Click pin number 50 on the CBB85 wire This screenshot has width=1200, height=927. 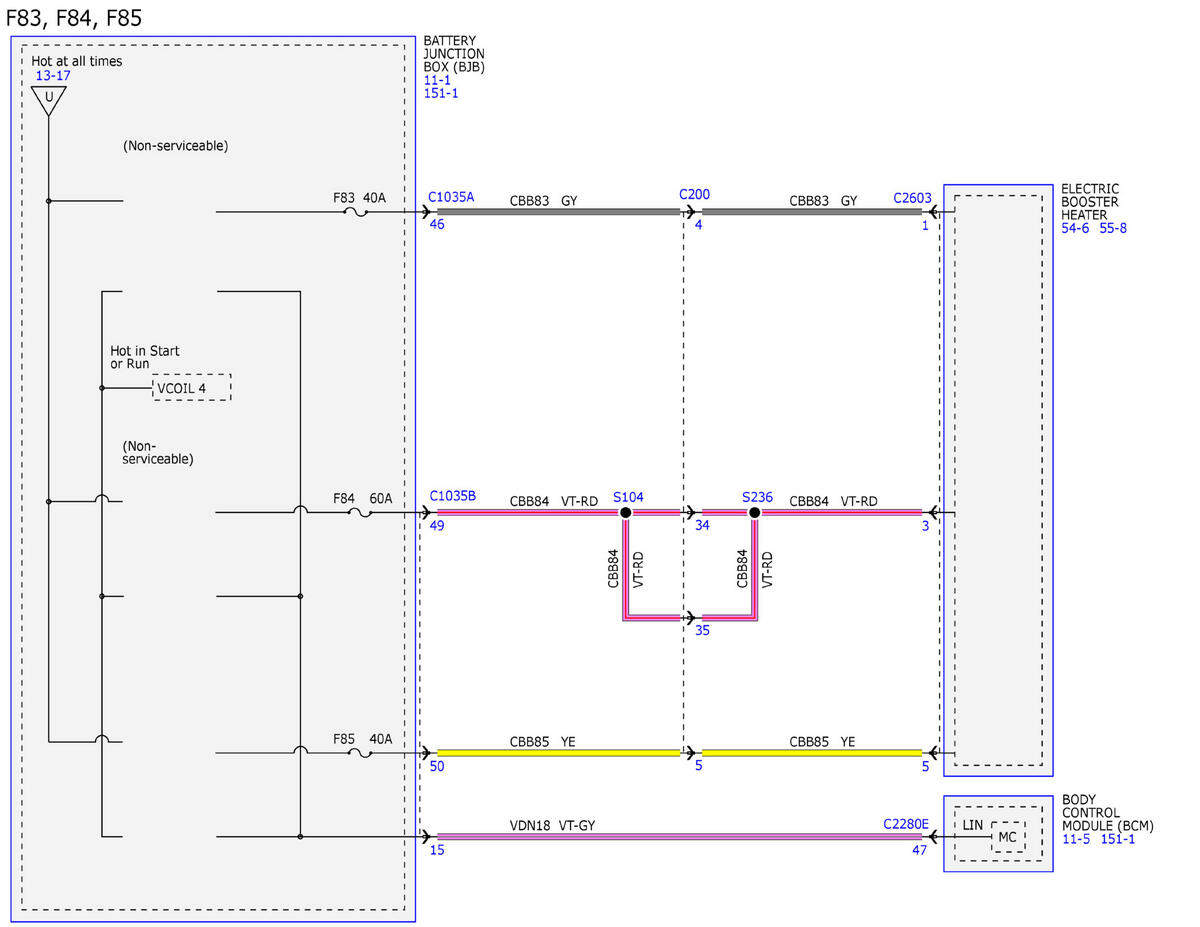[436, 767]
